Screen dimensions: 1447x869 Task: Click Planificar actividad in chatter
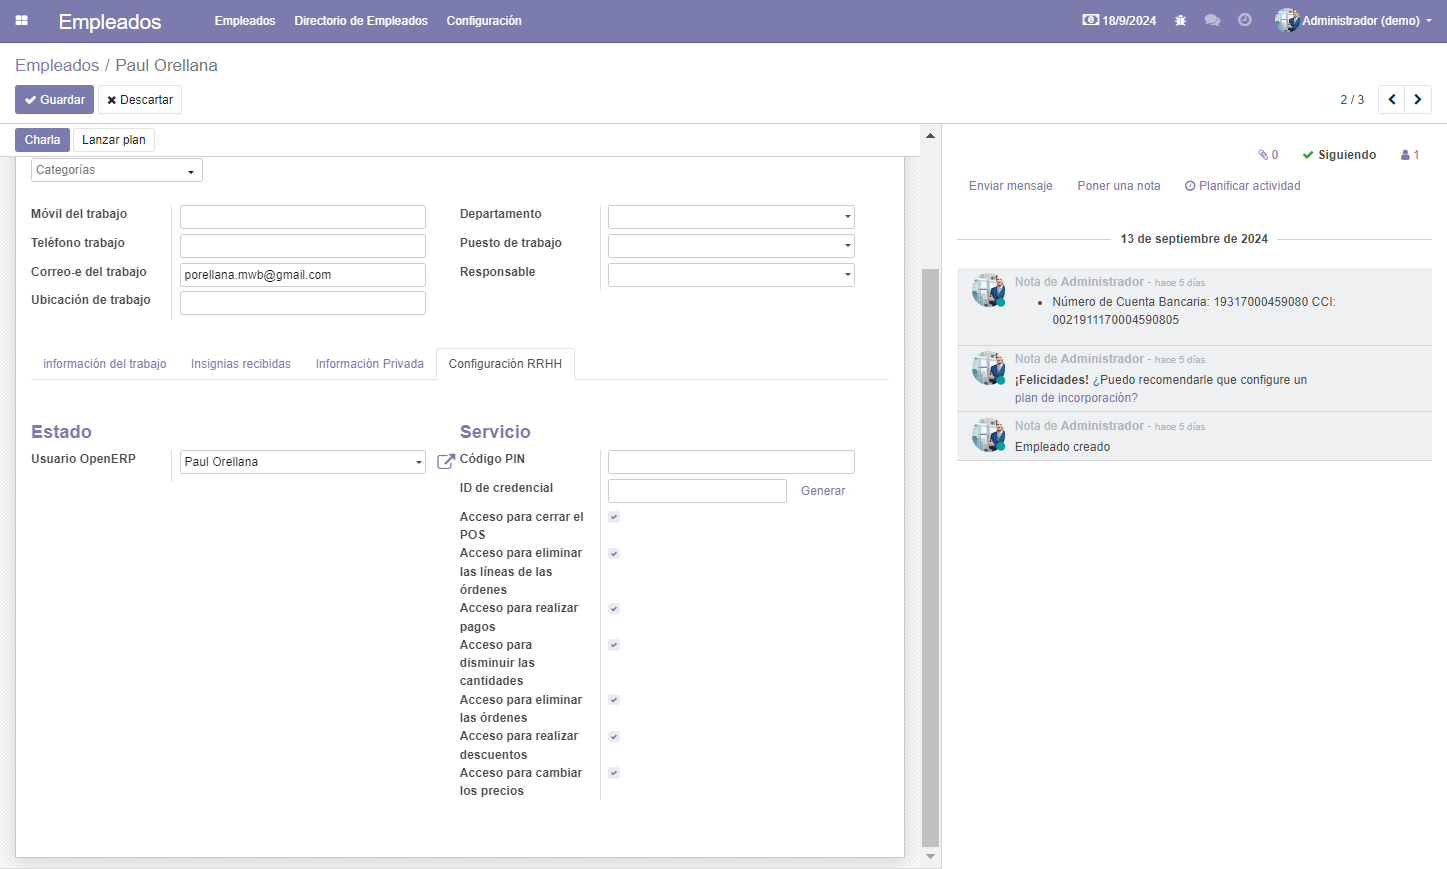tap(1243, 186)
